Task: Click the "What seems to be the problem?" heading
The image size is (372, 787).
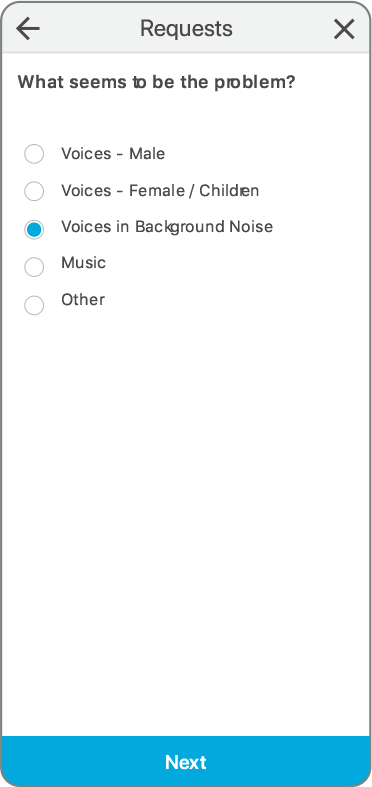Action: [x=157, y=82]
